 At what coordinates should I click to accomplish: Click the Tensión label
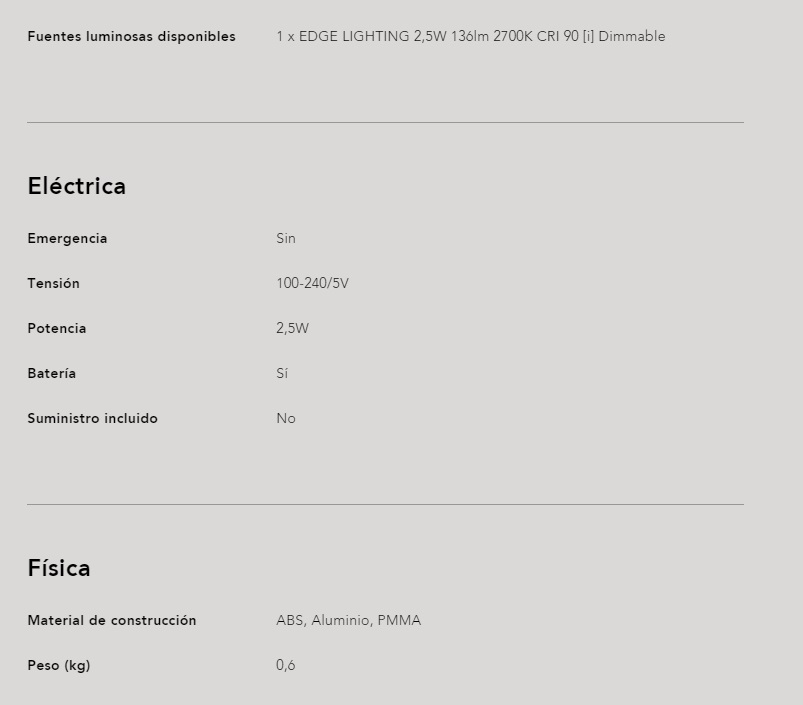[53, 283]
